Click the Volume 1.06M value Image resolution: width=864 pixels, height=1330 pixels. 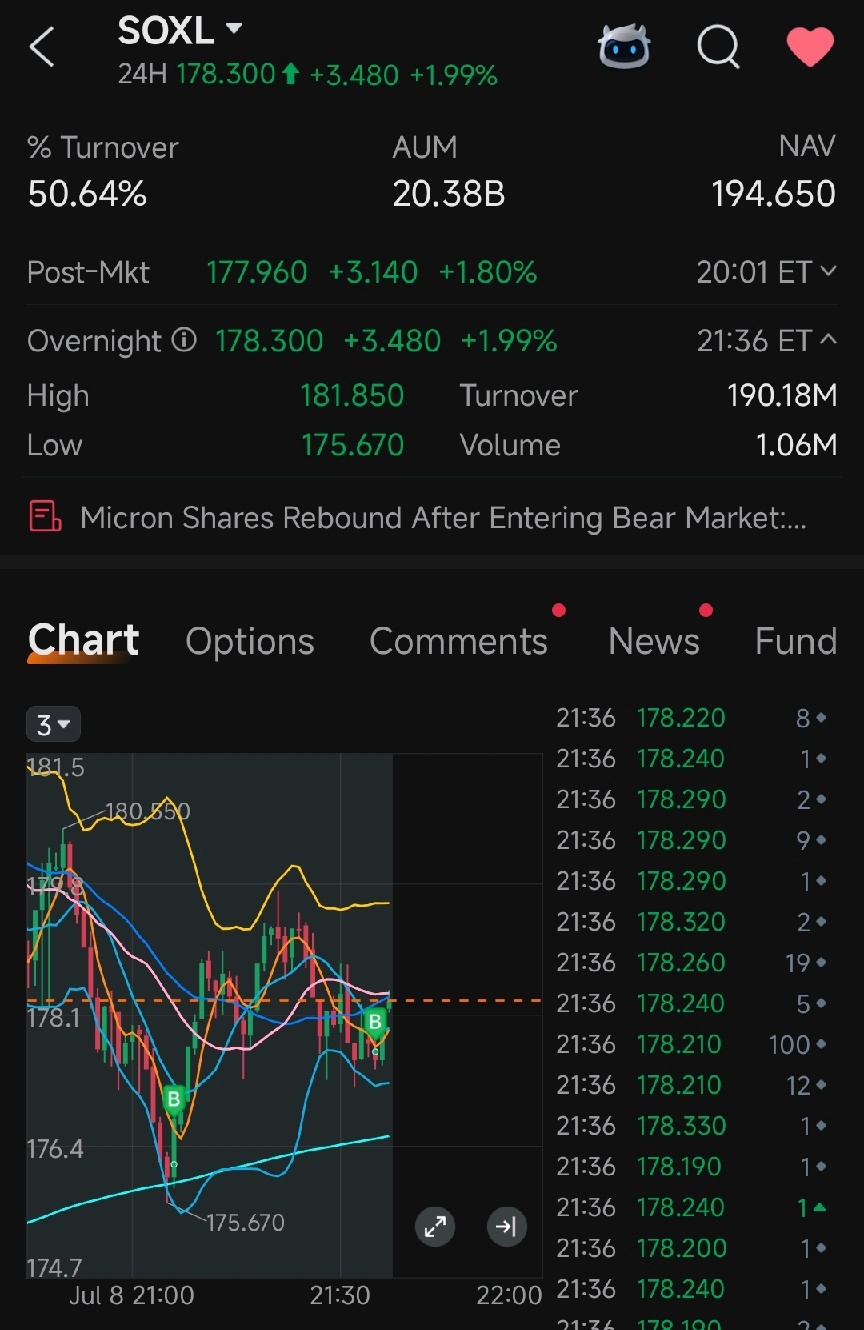[796, 445]
